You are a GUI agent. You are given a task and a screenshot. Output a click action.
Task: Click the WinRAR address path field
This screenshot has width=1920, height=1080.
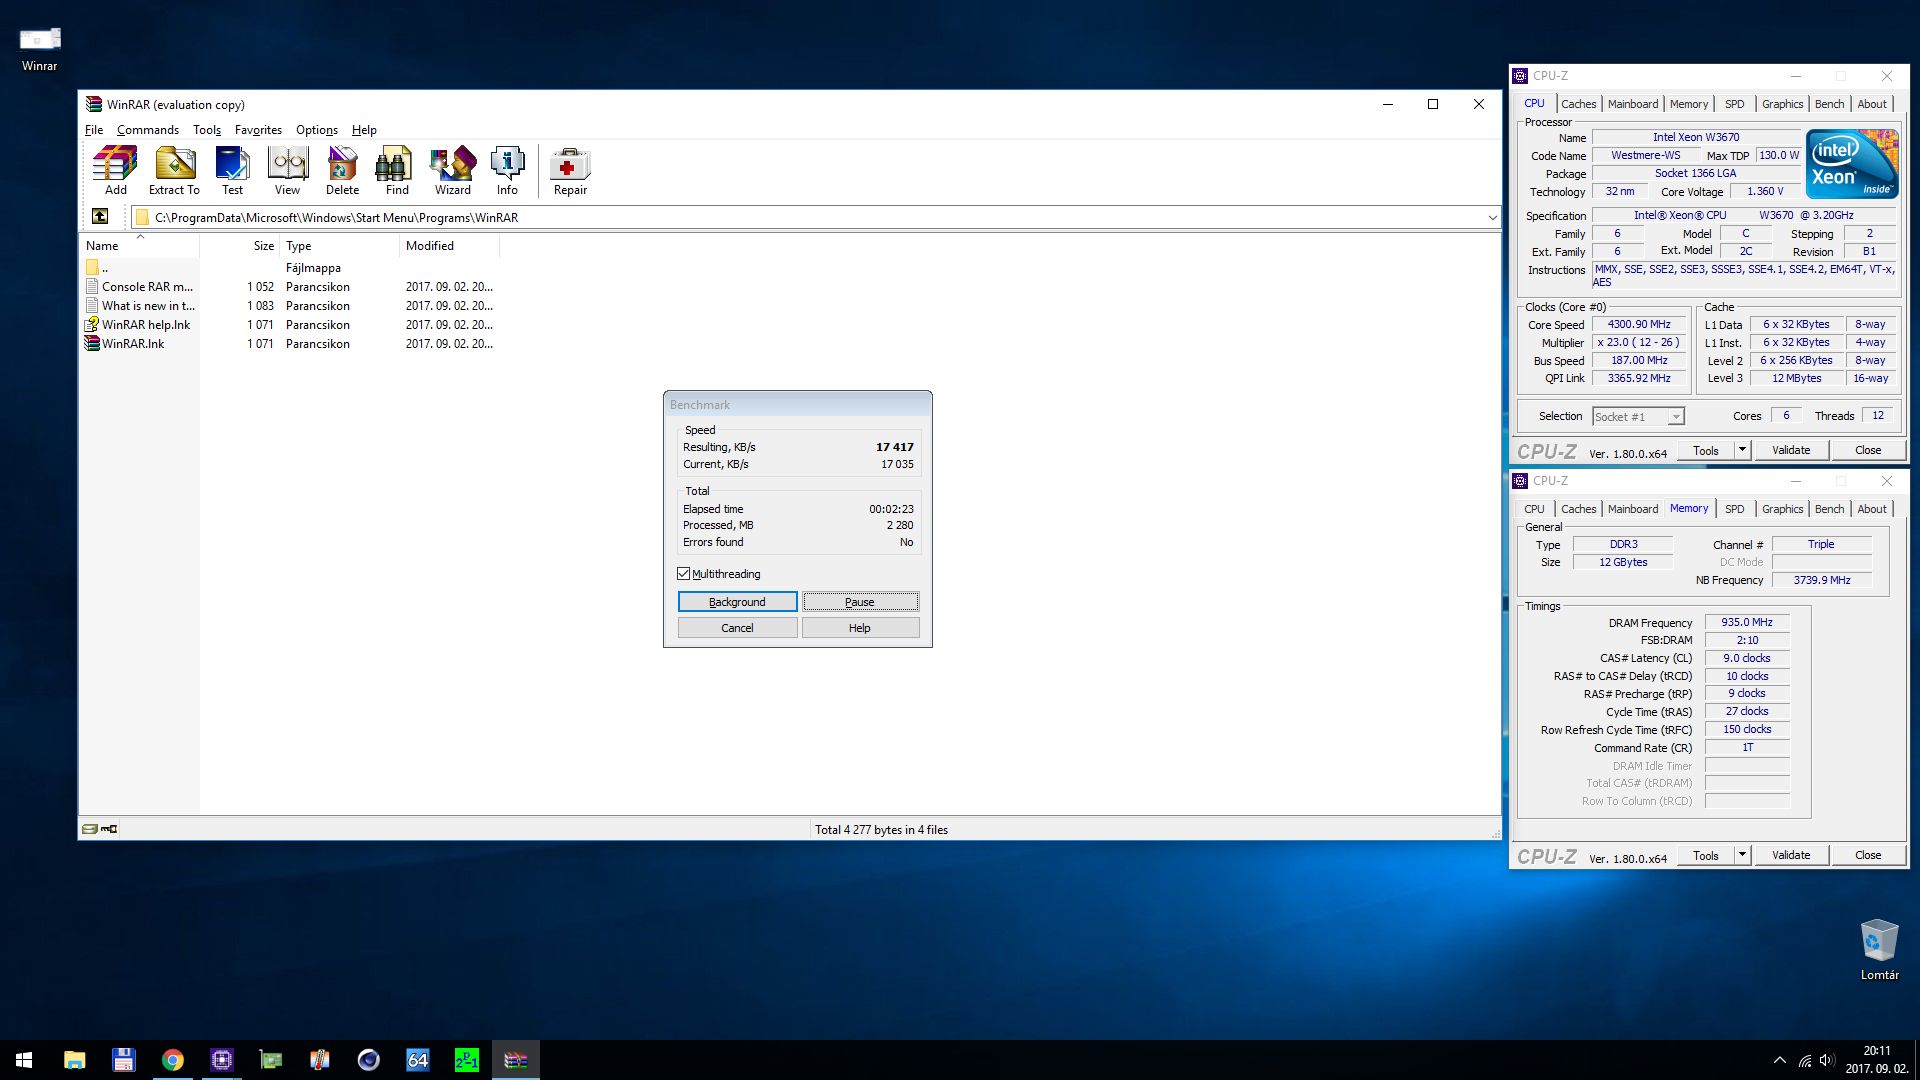(x=816, y=217)
